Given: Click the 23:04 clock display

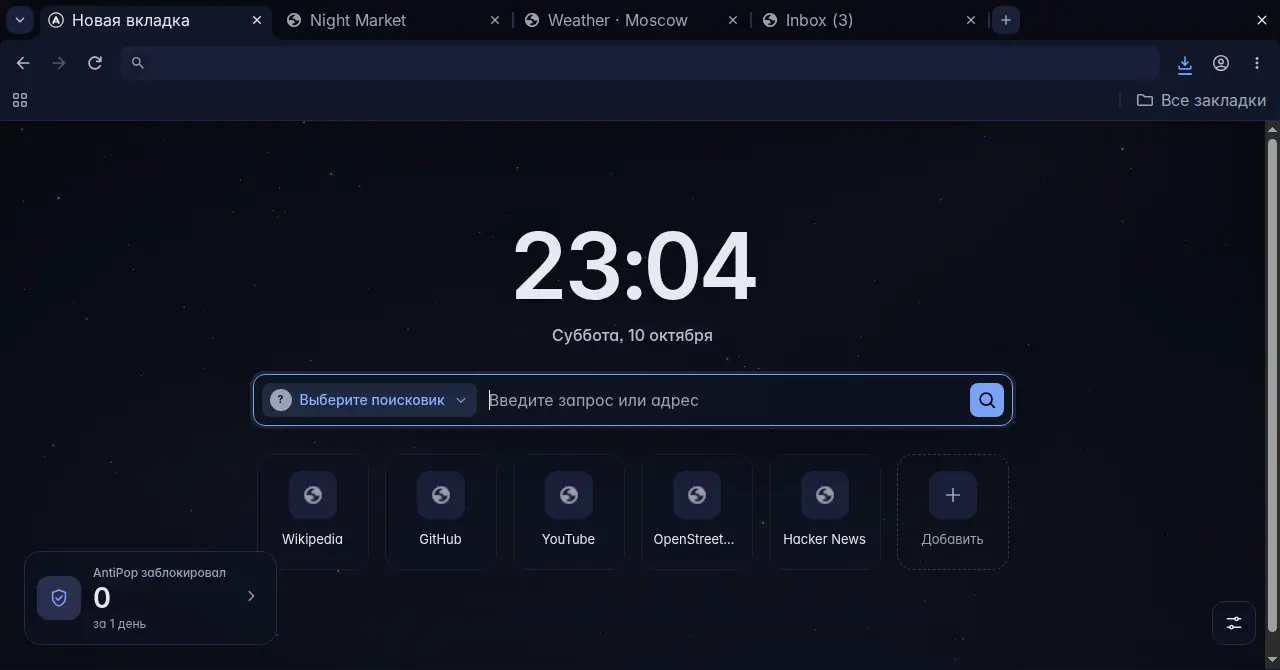Looking at the screenshot, I should click(634, 266).
